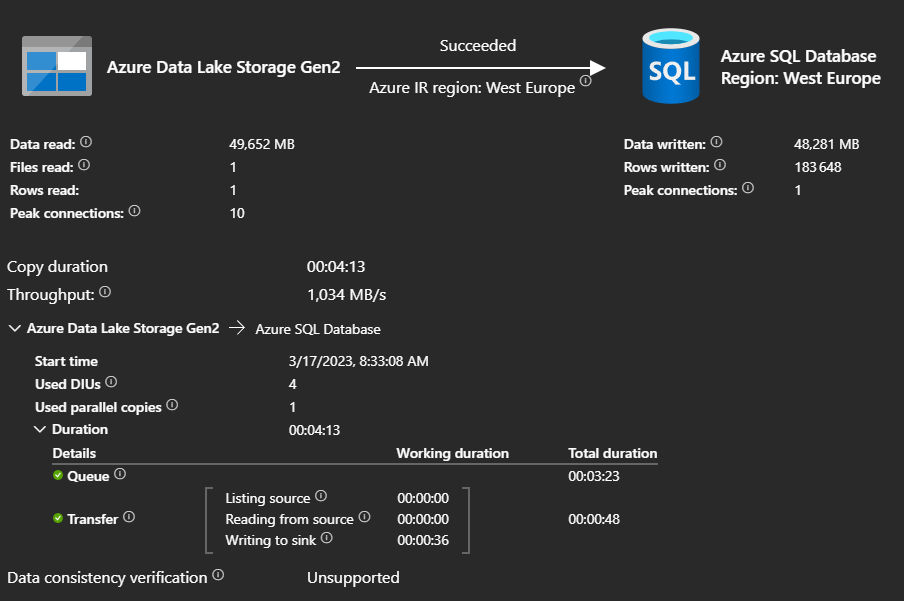904x601 pixels.
Task: Click info icon beside Used parallel copies
Action: (x=172, y=405)
